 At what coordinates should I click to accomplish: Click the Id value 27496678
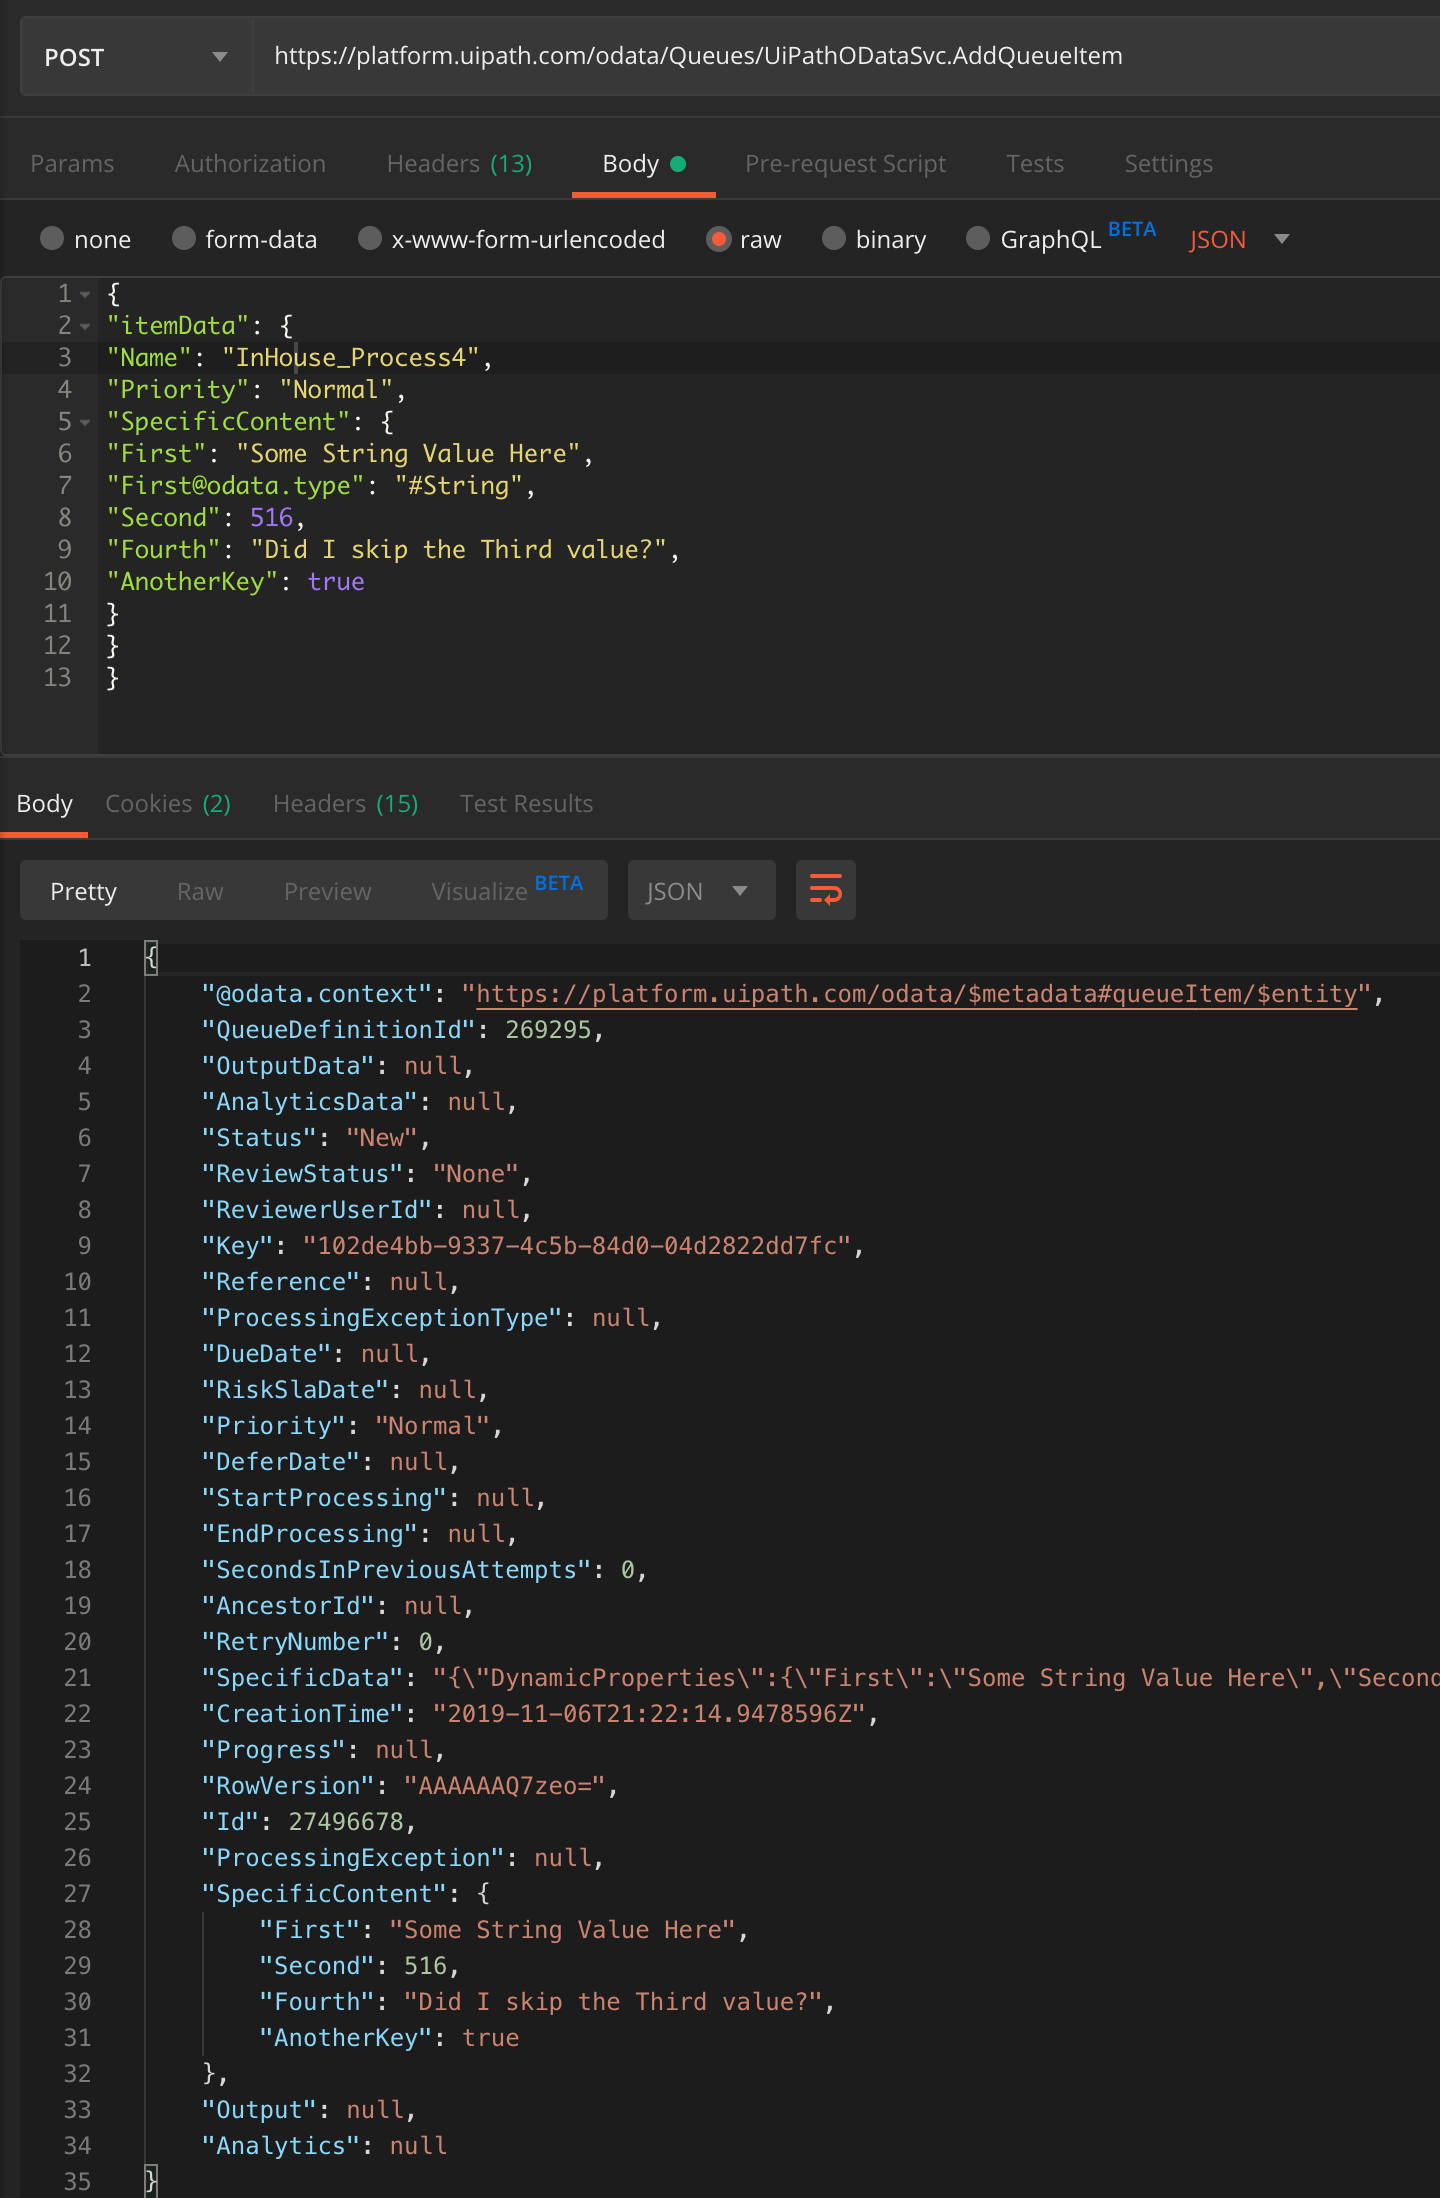[346, 1822]
